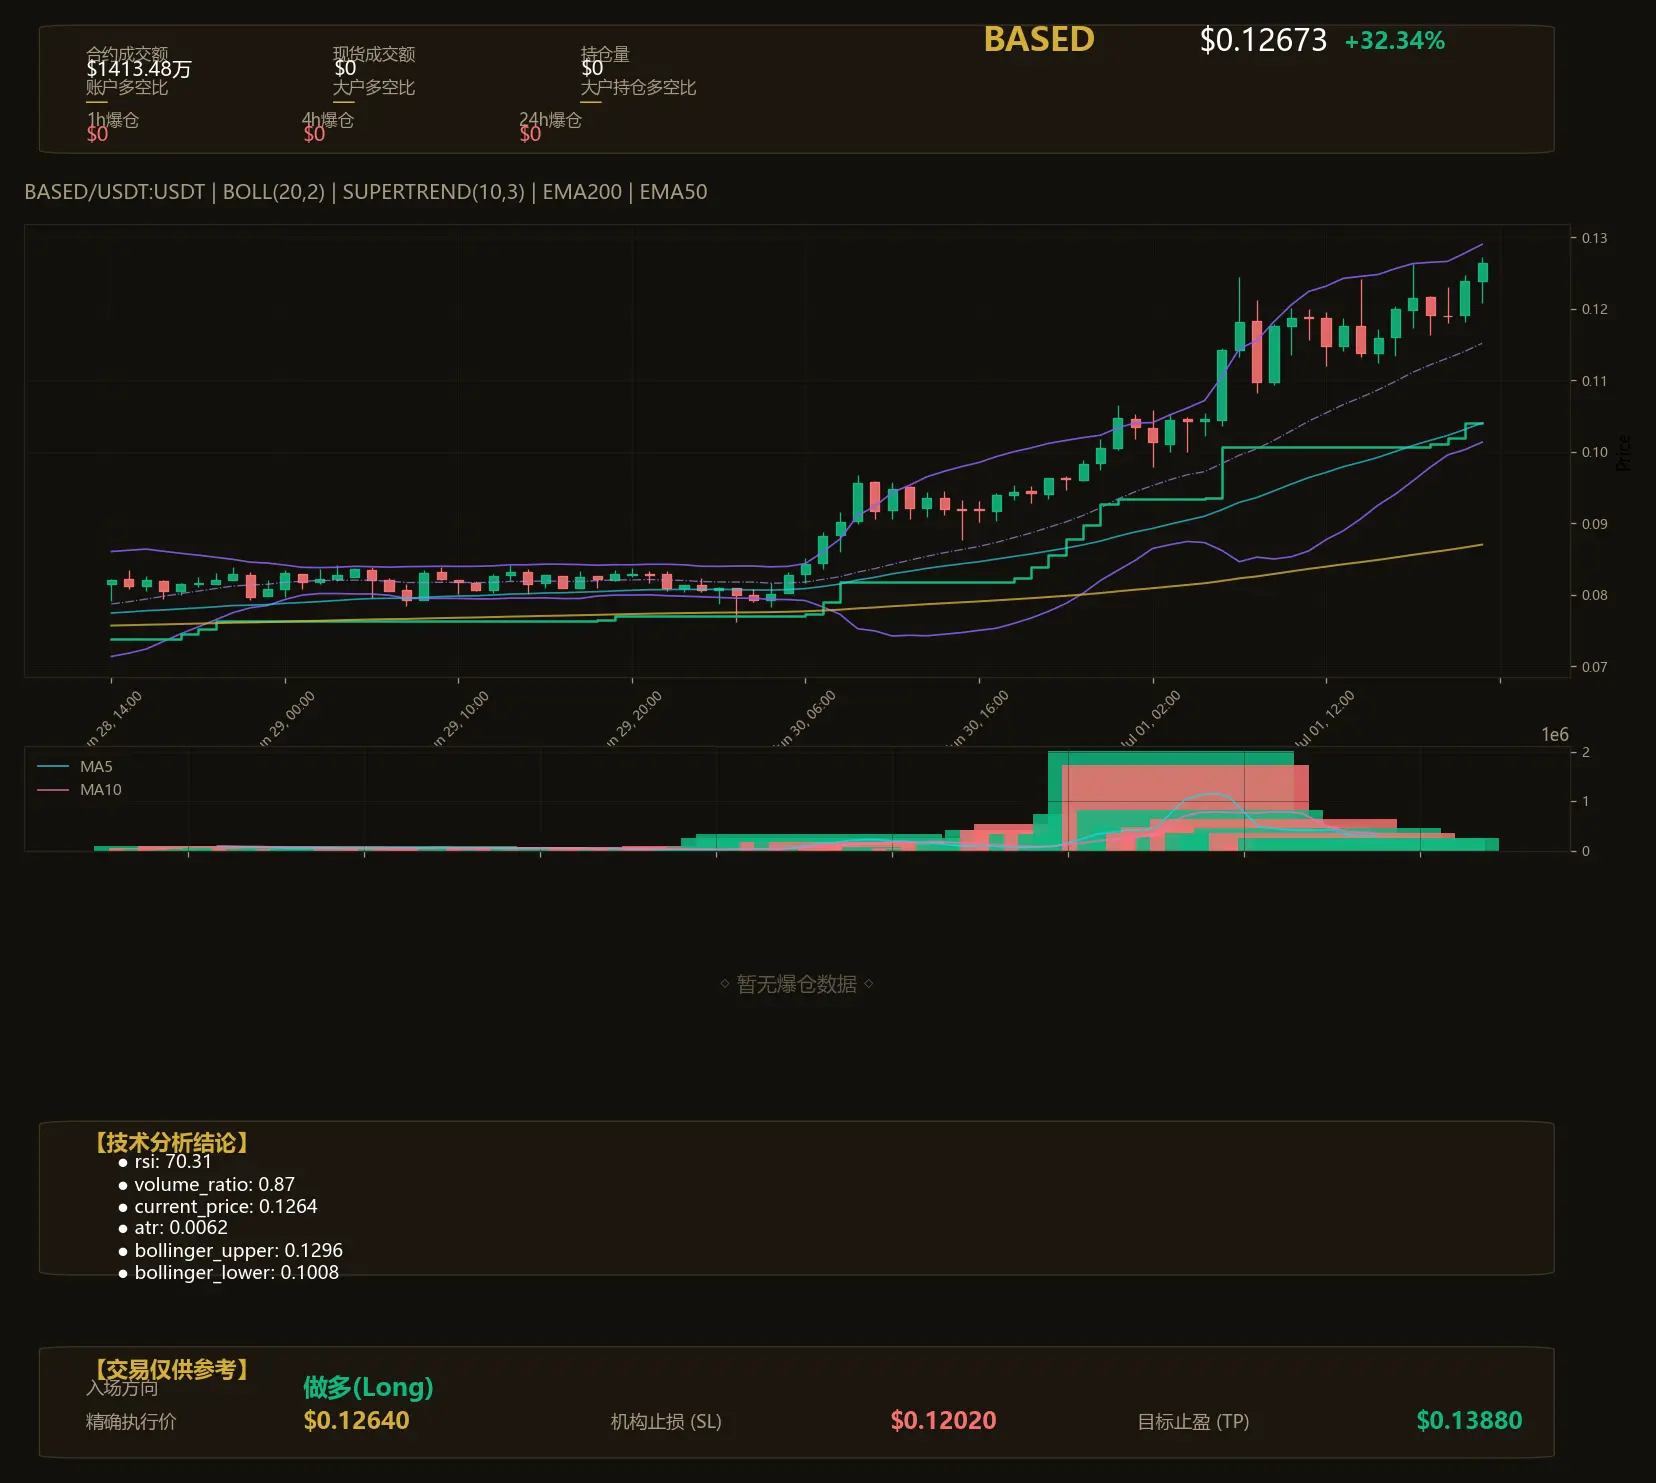Click the 做多(Long) direction value
1656x1483 pixels.
point(368,1387)
